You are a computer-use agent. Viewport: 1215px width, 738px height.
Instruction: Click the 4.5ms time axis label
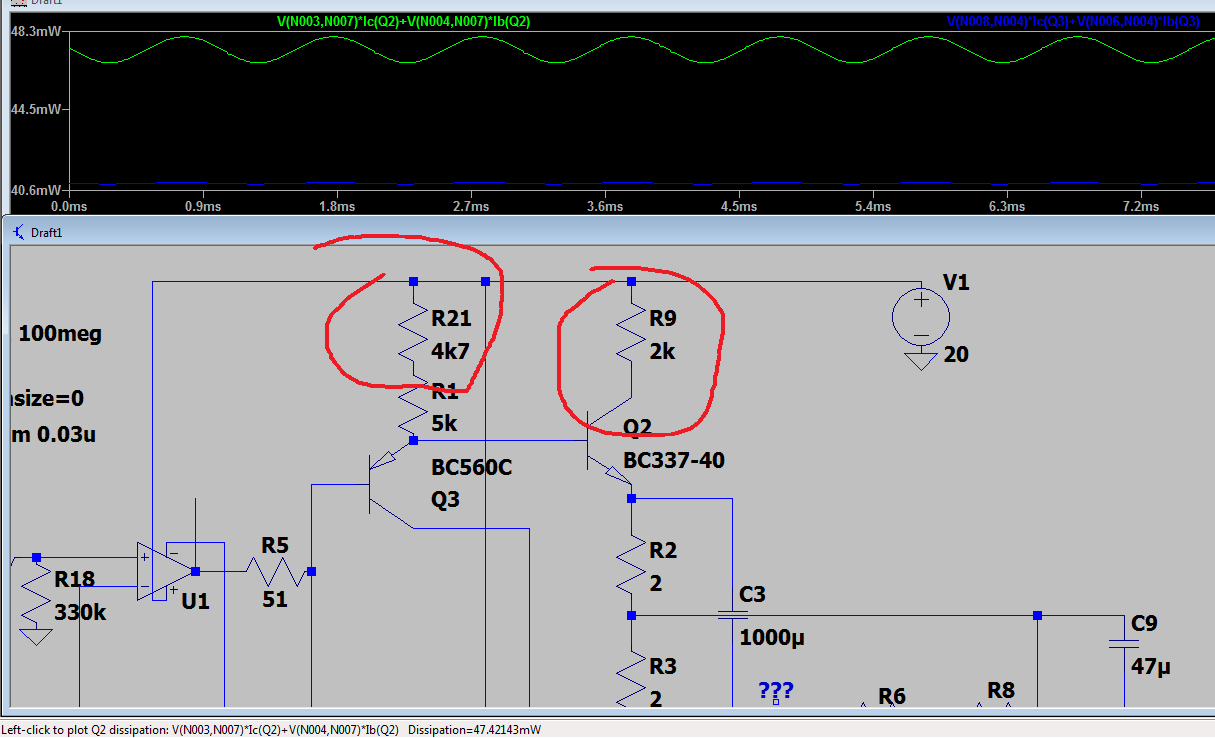click(x=739, y=206)
